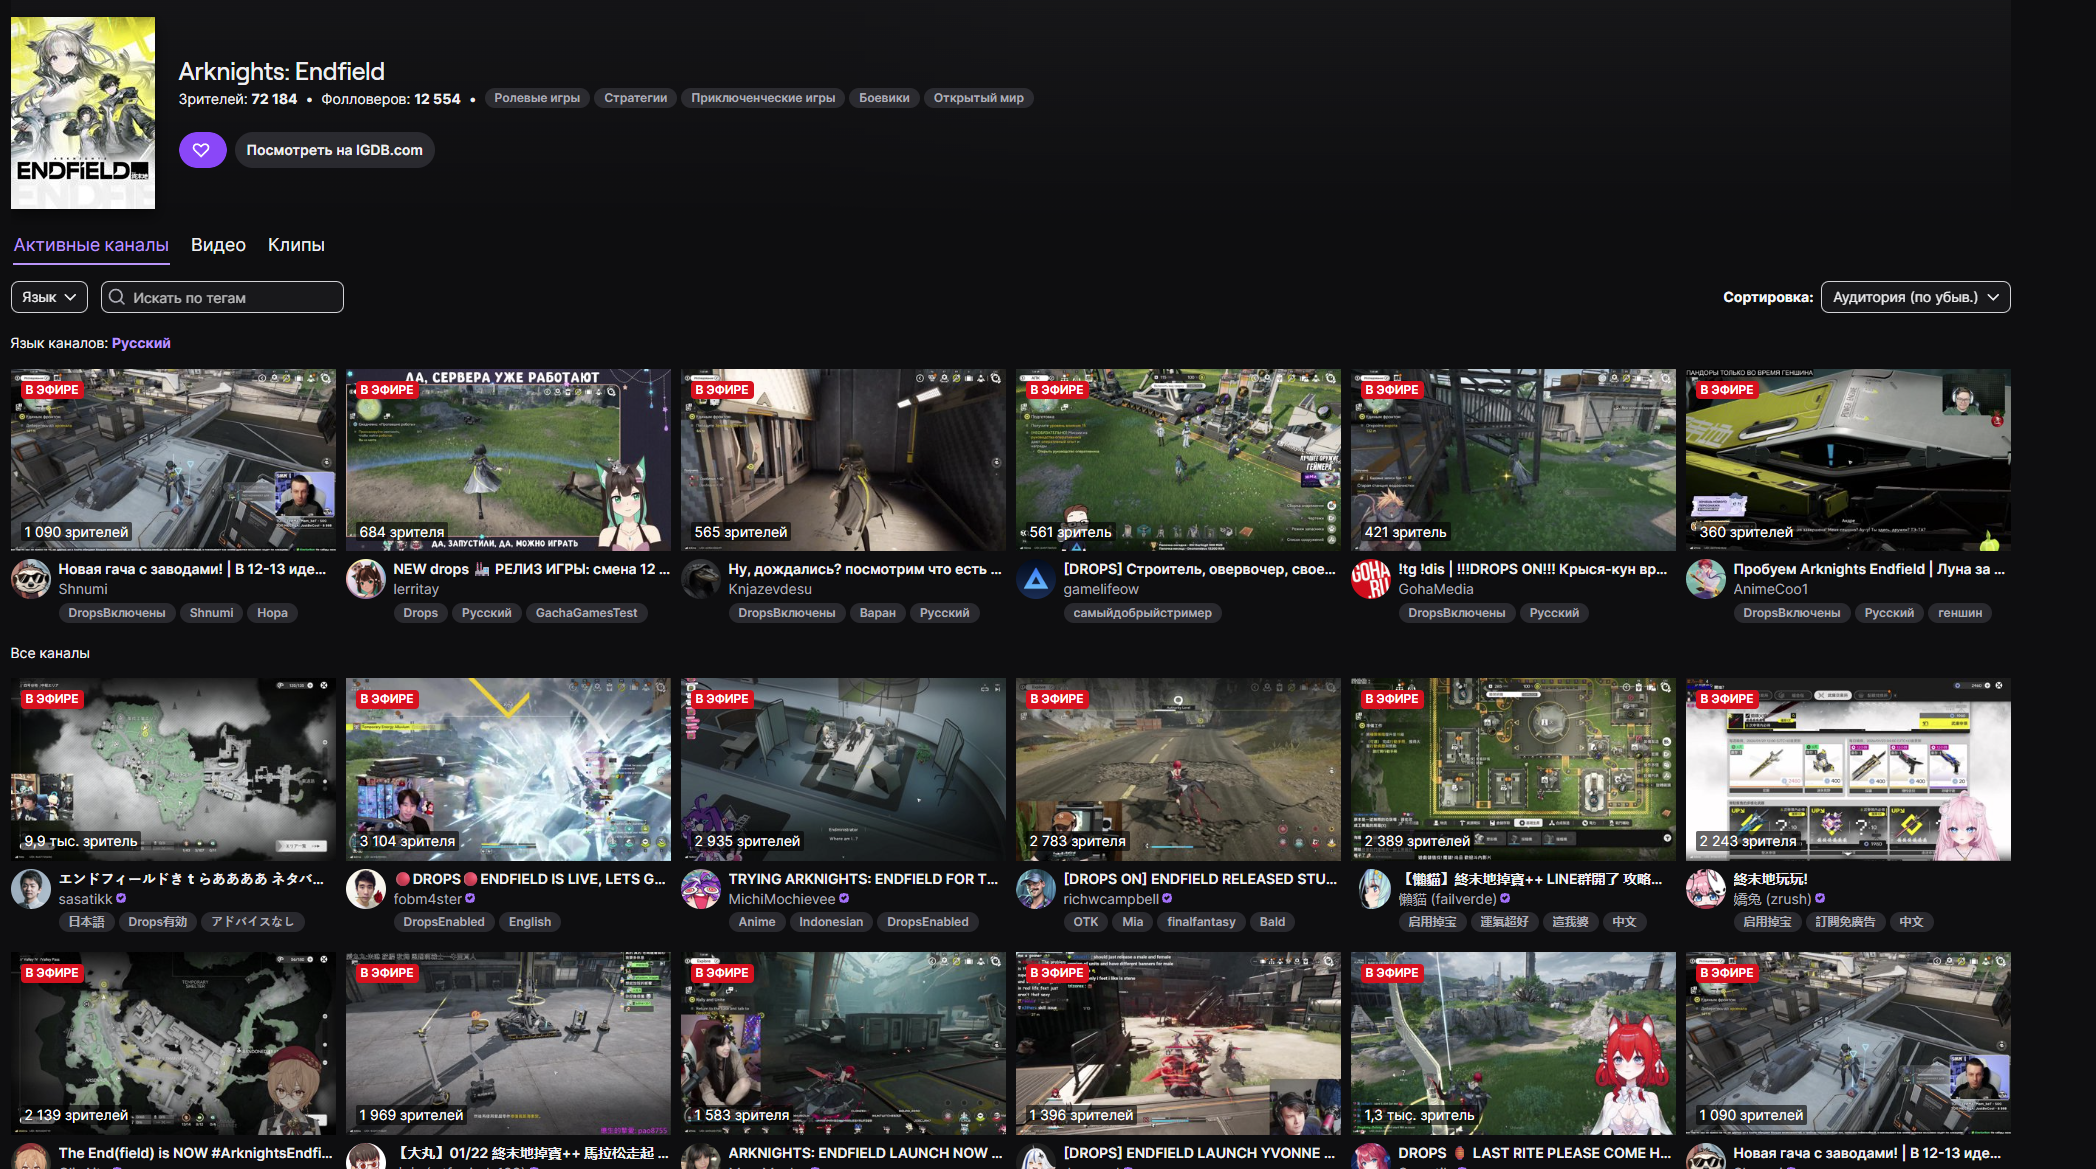Type in the Искать по тегам field
This screenshot has width=2096, height=1169.
(232, 297)
